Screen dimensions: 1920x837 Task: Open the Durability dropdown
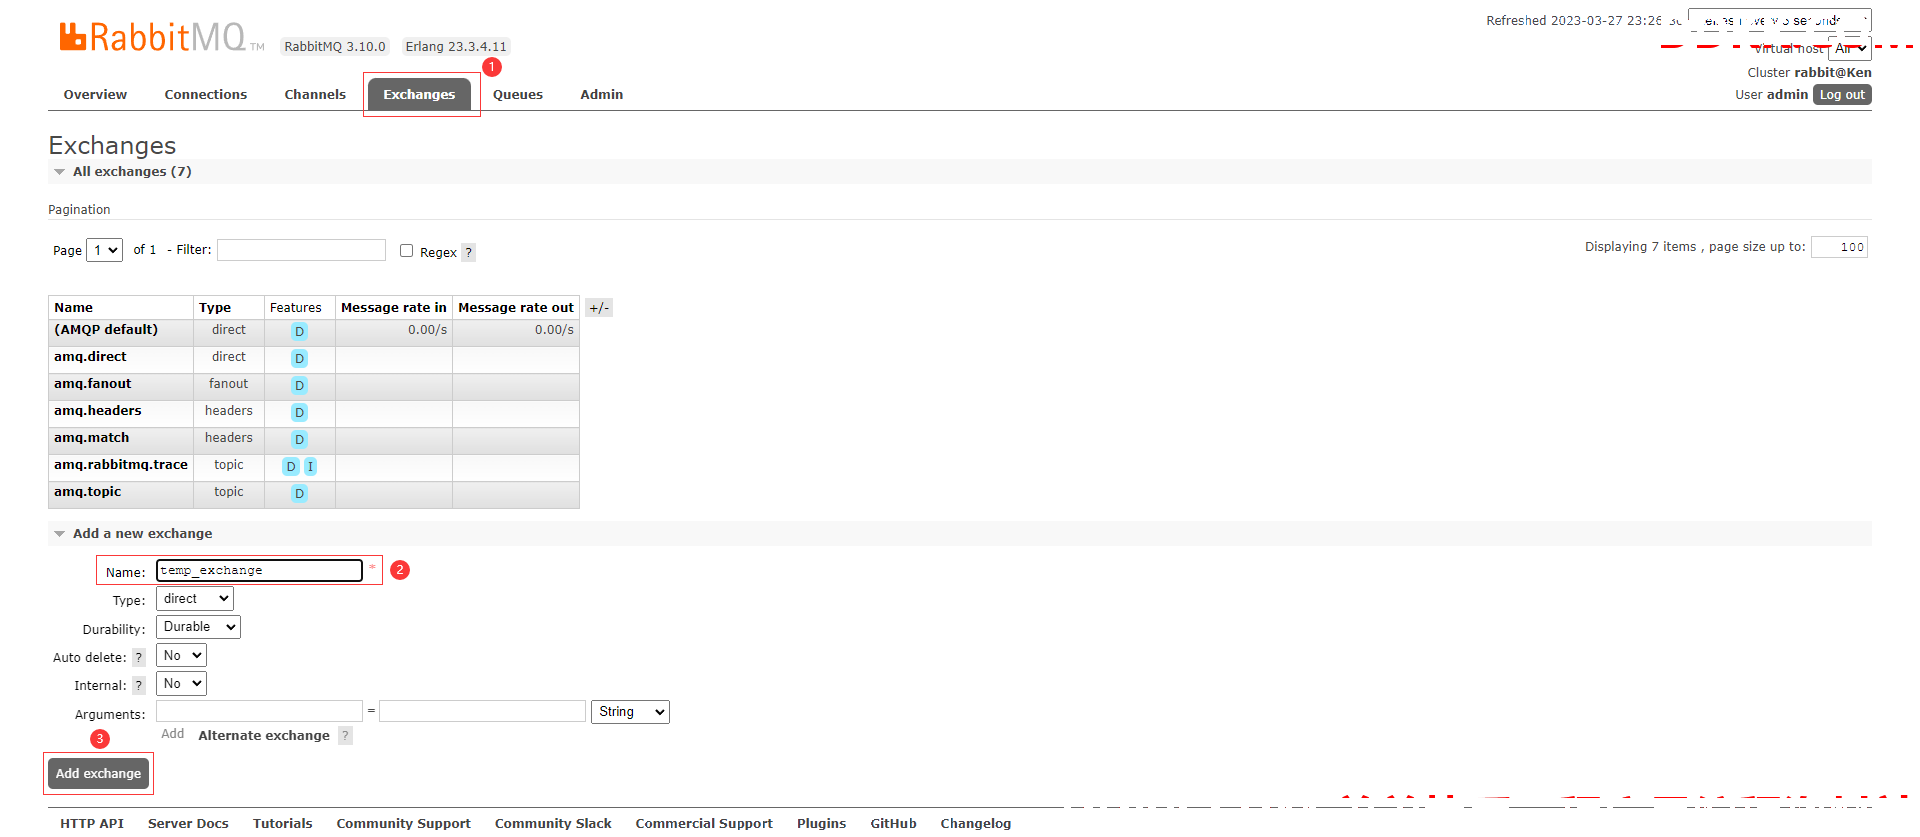tap(198, 626)
